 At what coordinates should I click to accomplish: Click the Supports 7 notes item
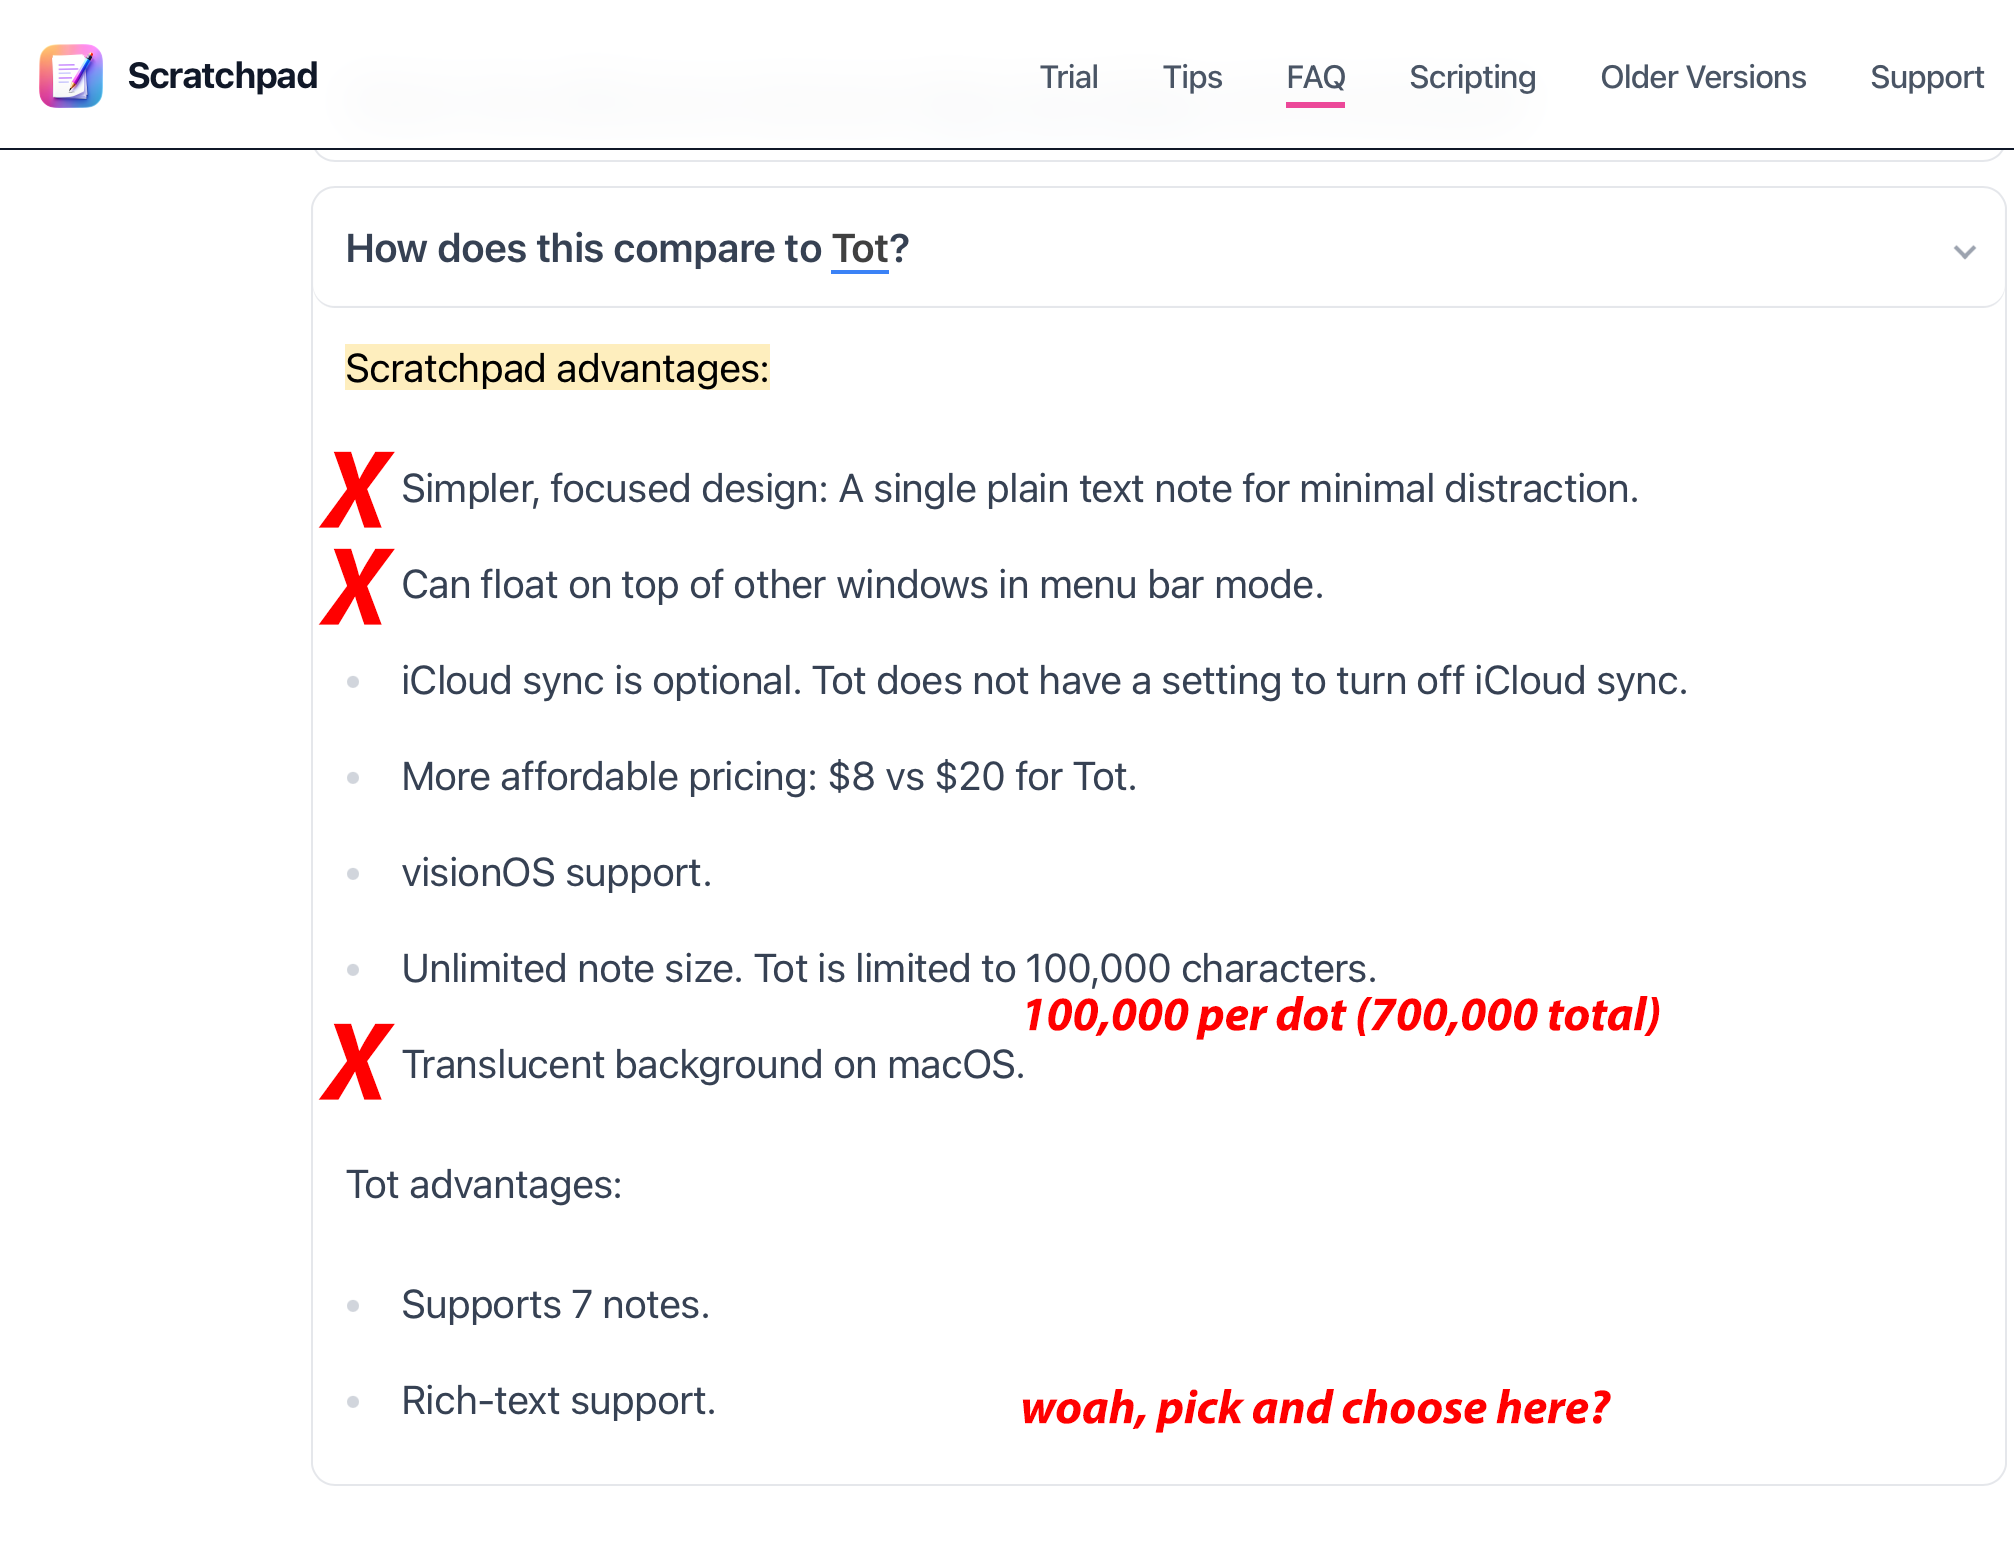click(555, 1305)
